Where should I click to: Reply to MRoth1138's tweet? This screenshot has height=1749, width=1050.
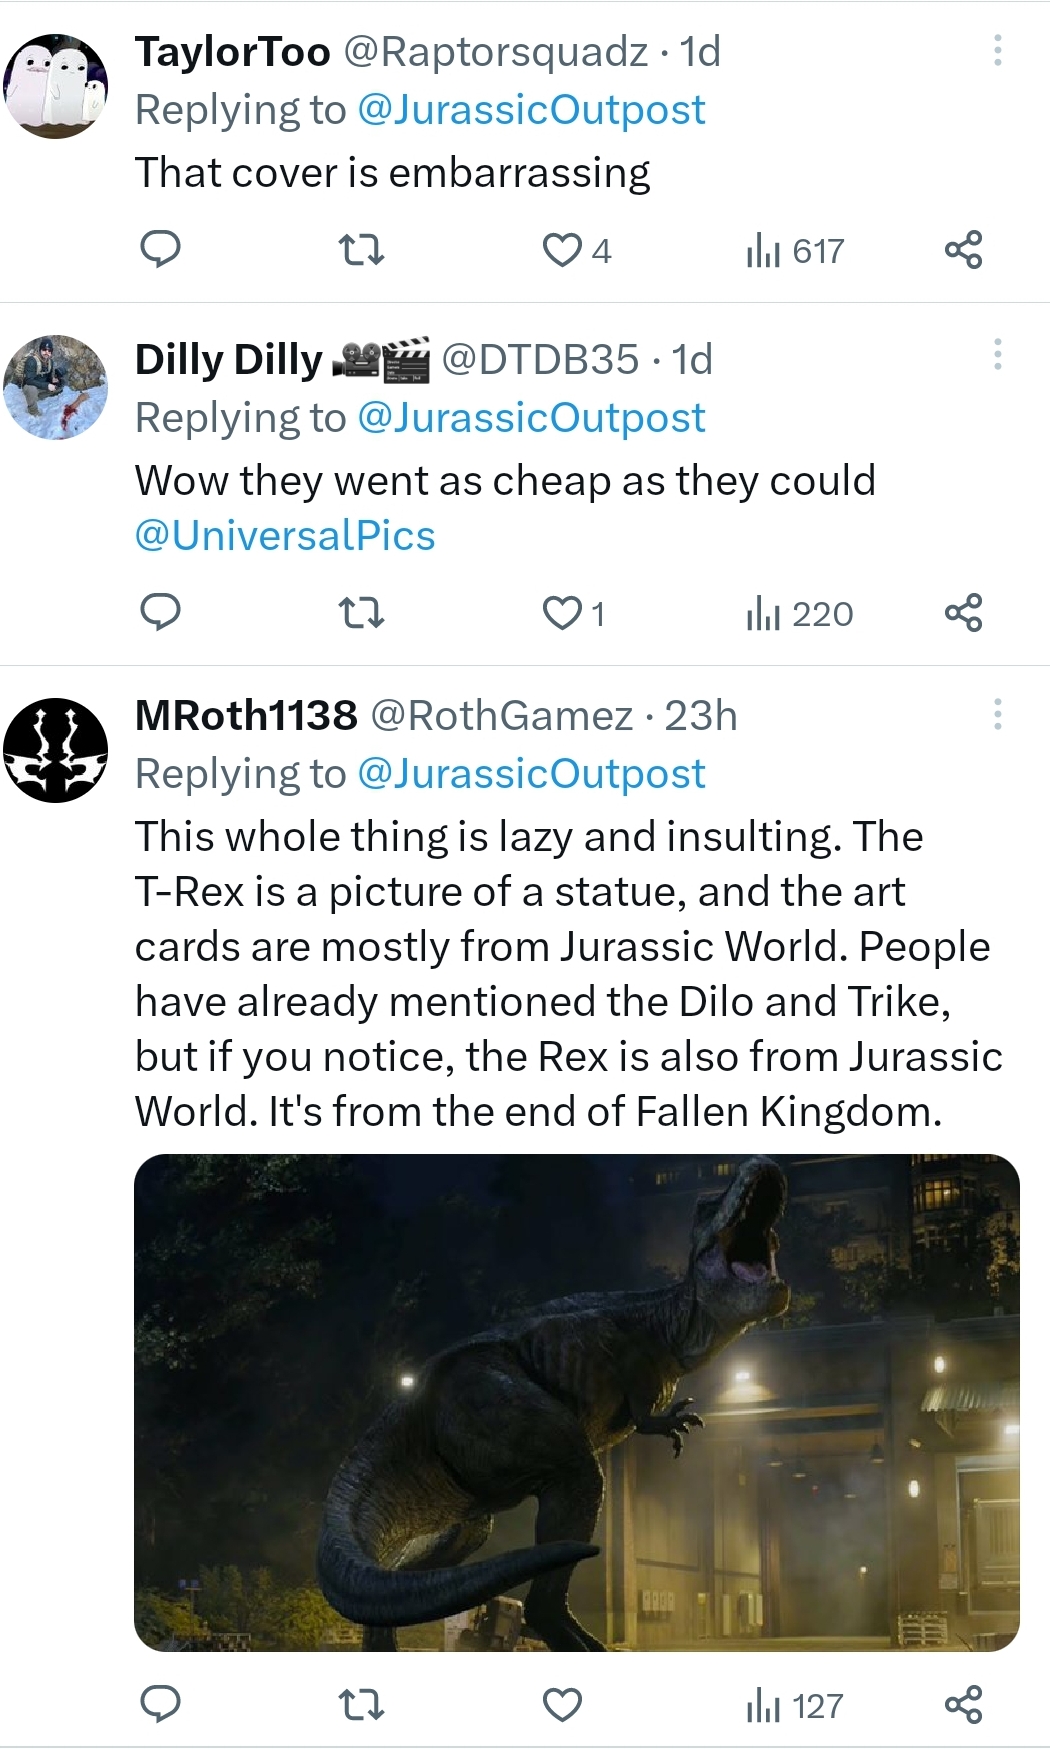point(160,1704)
